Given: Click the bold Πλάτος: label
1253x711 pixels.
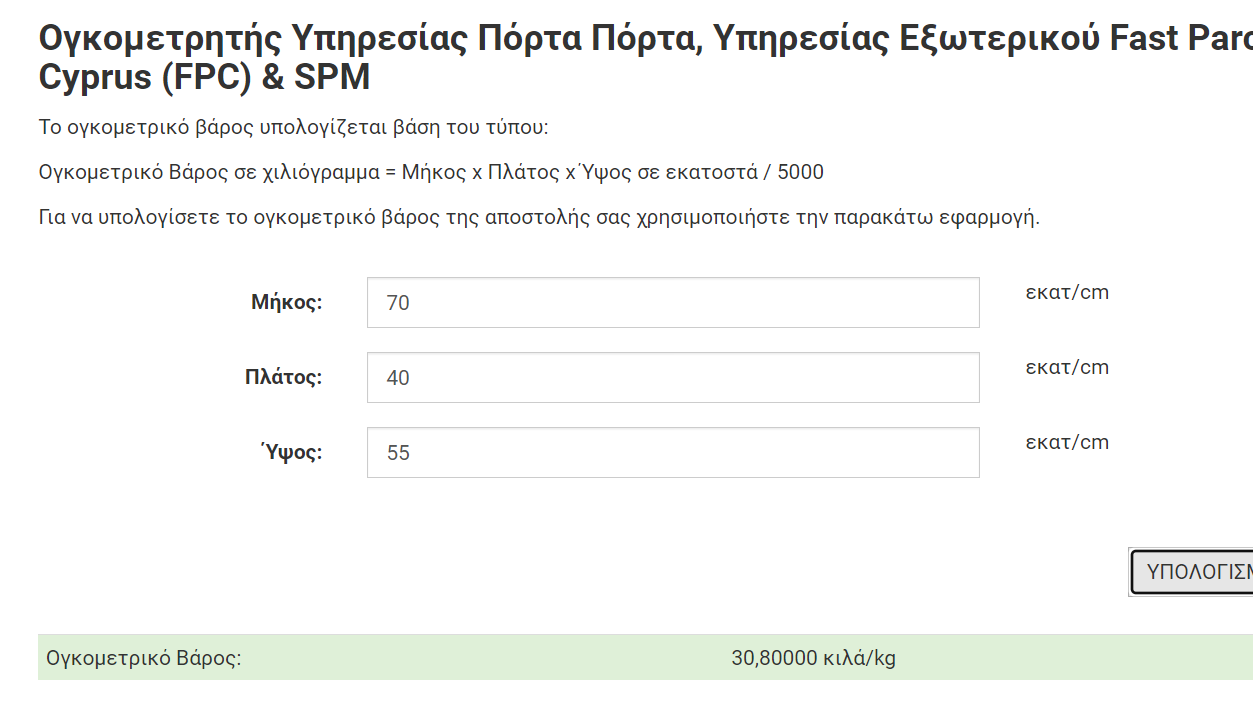Looking at the screenshot, I should (284, 377).
